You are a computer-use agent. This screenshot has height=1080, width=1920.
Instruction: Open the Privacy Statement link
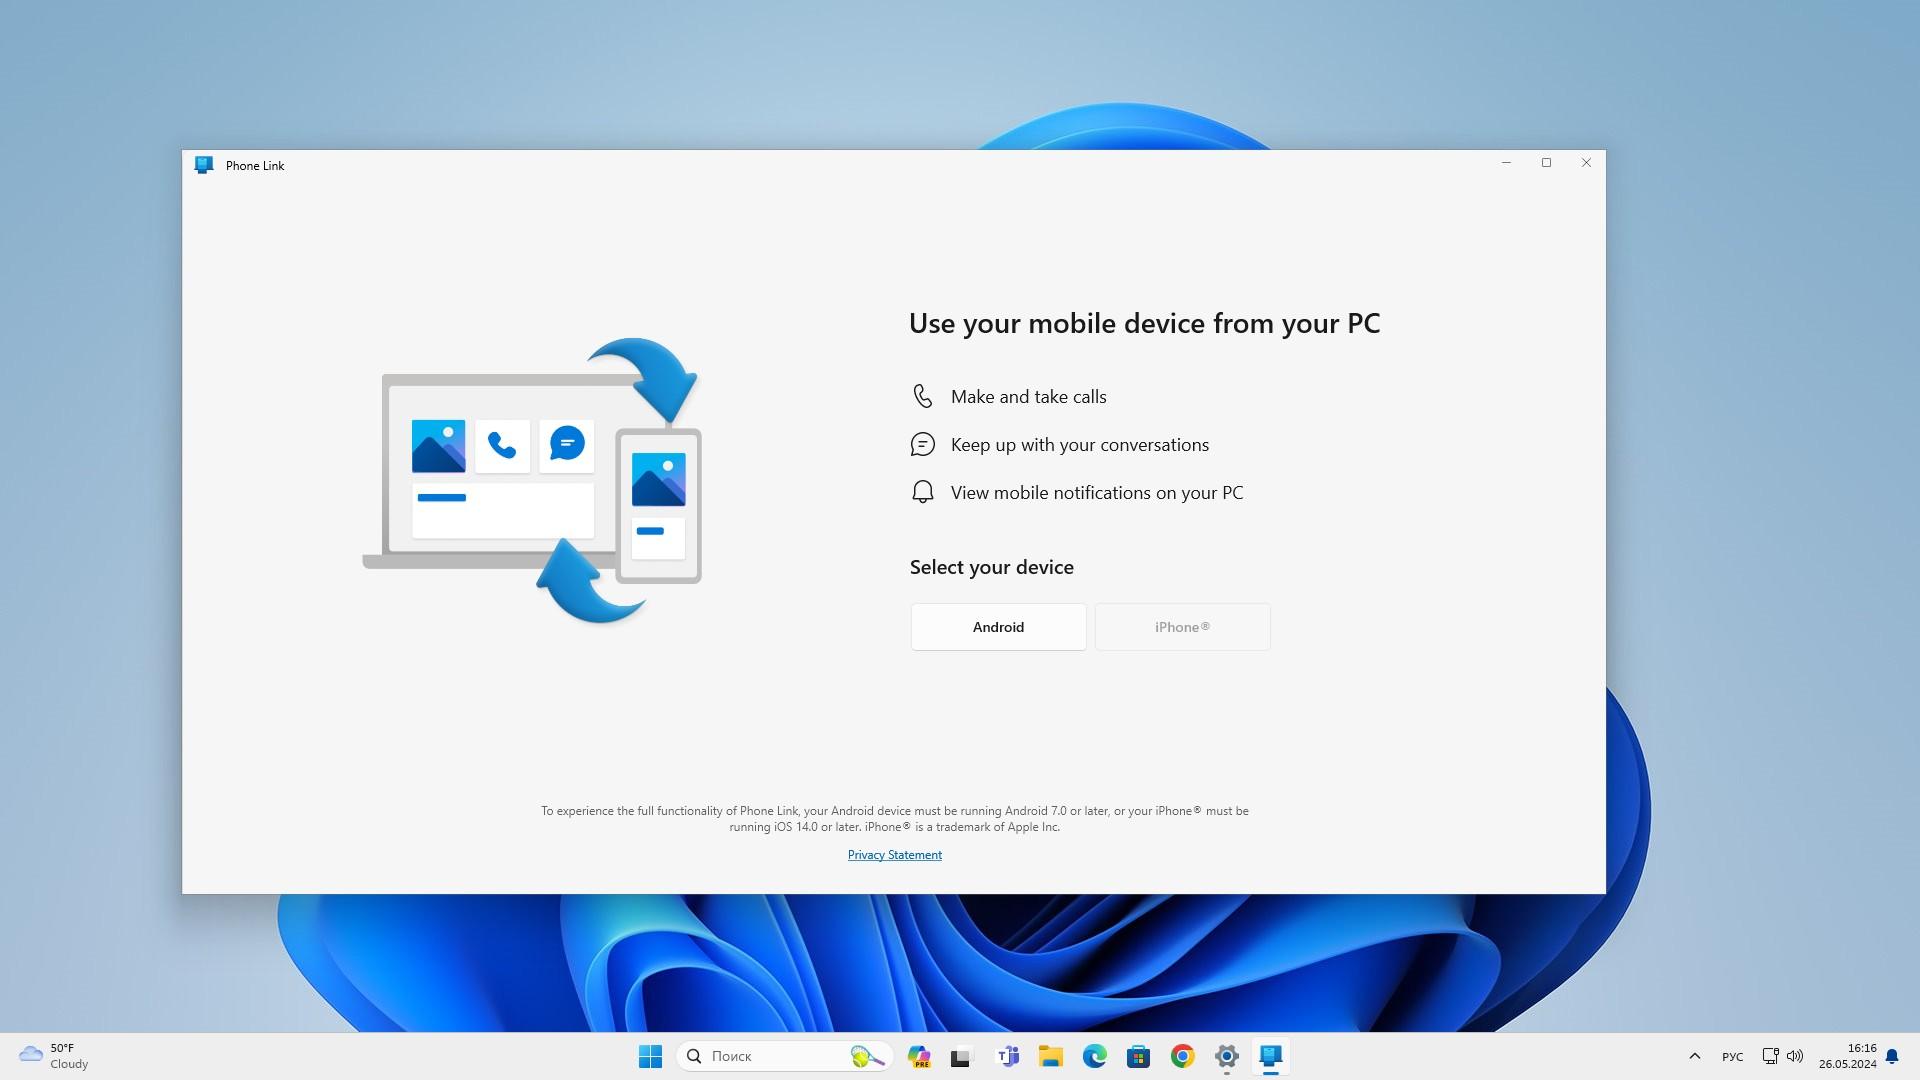[894, 855]
